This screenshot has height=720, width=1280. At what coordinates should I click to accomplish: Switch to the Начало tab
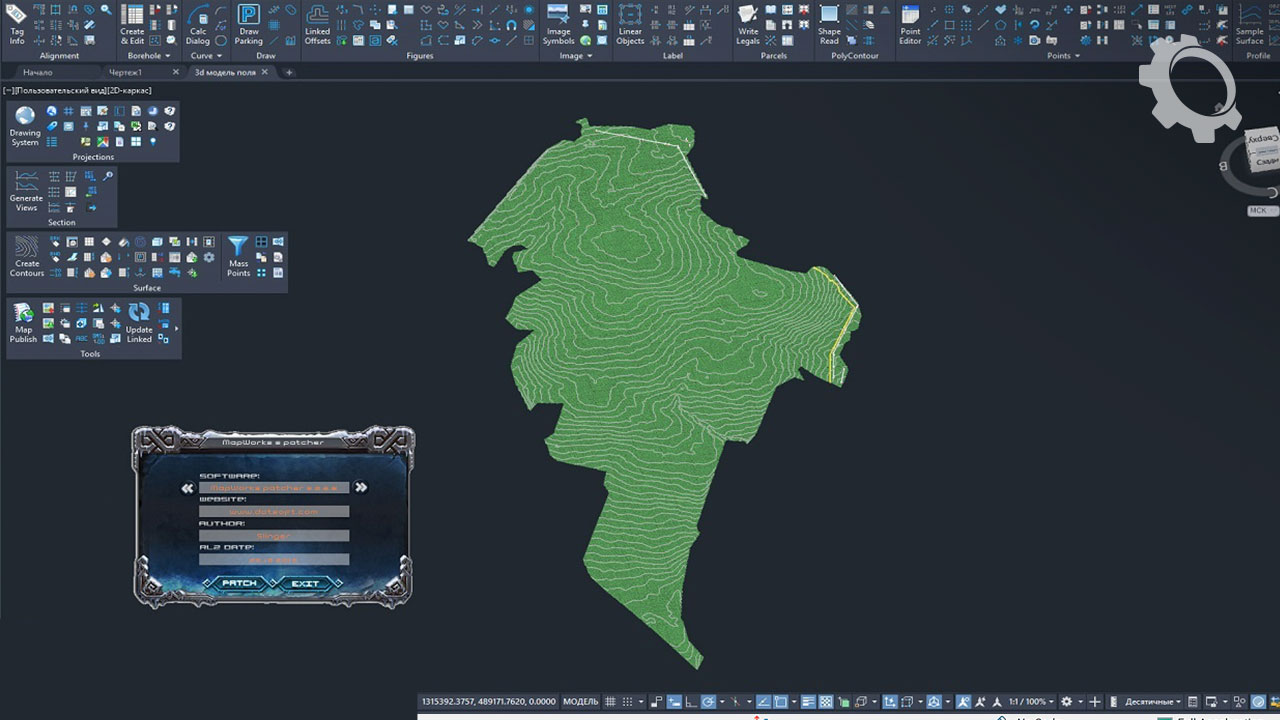tap(38, 73)
